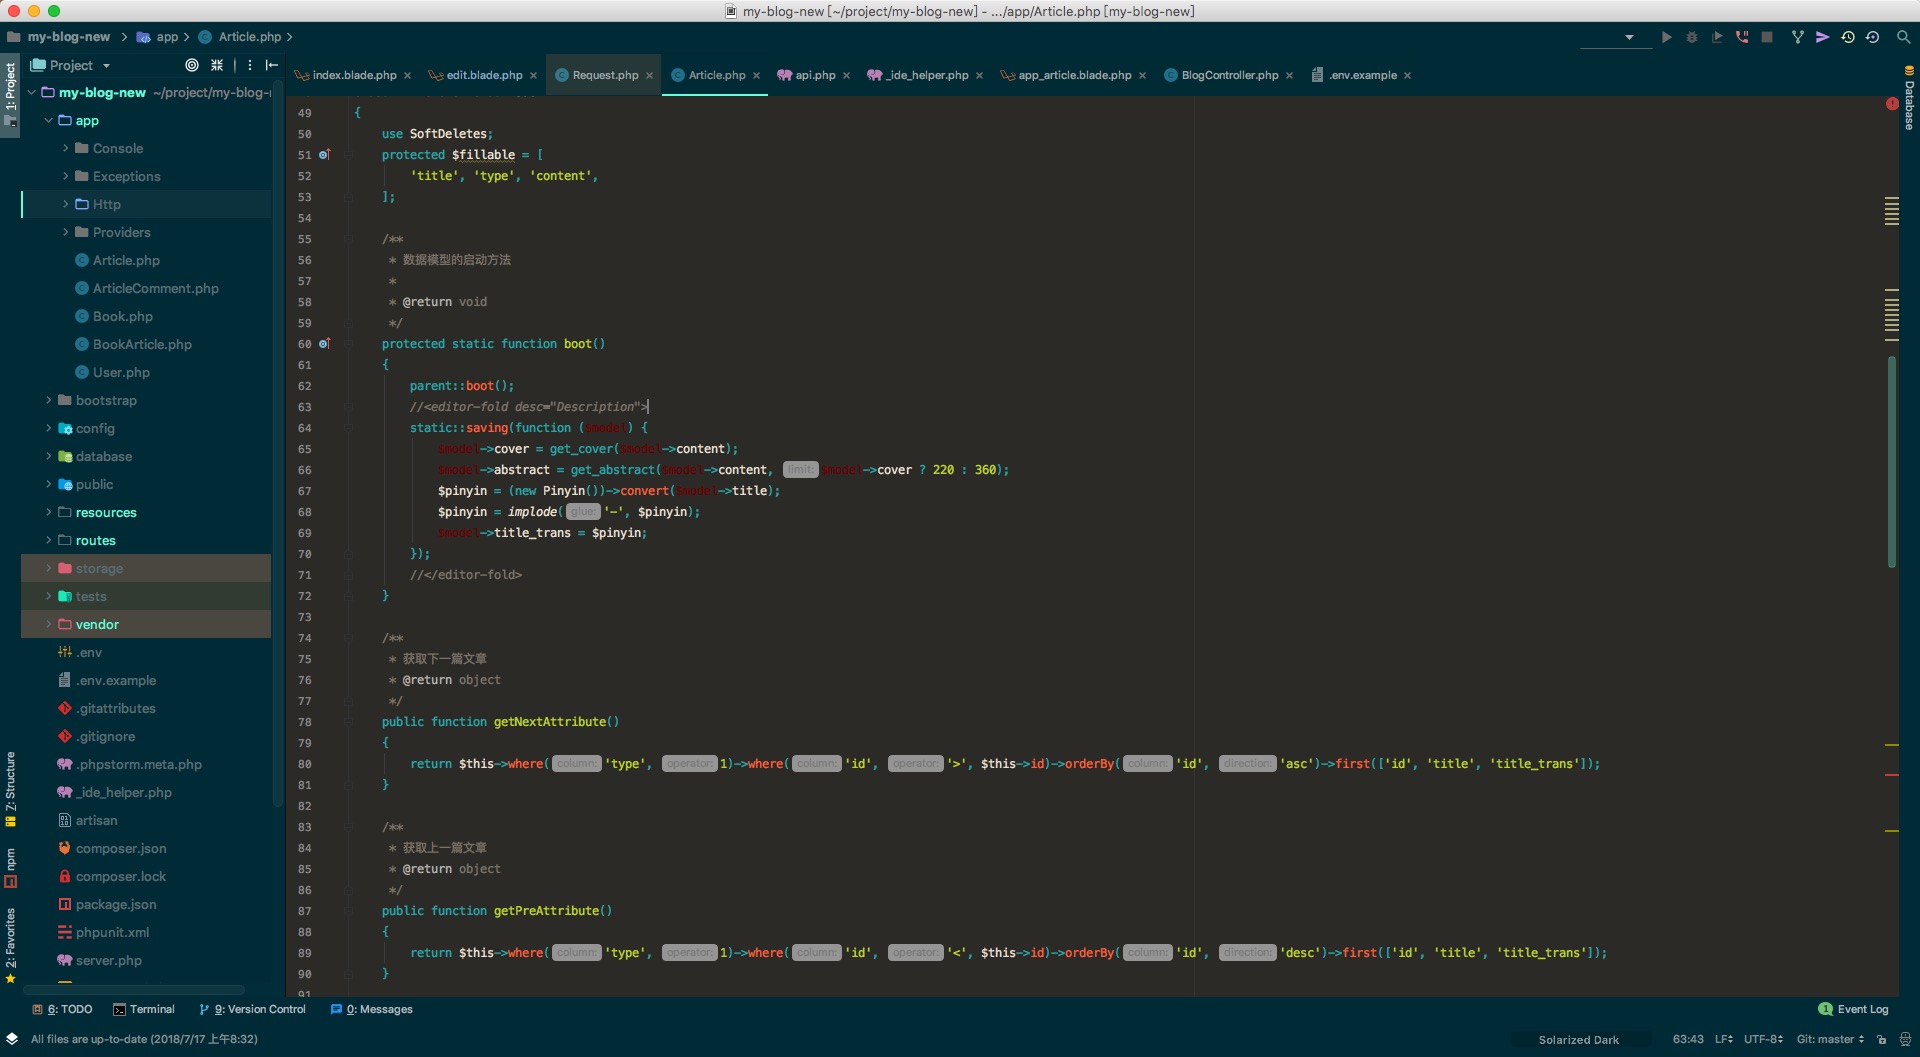The width and height of the screenshot is (1920, 1057).
Task: Toggle the 1: Project tool window stripe
Action: [10, 95]
